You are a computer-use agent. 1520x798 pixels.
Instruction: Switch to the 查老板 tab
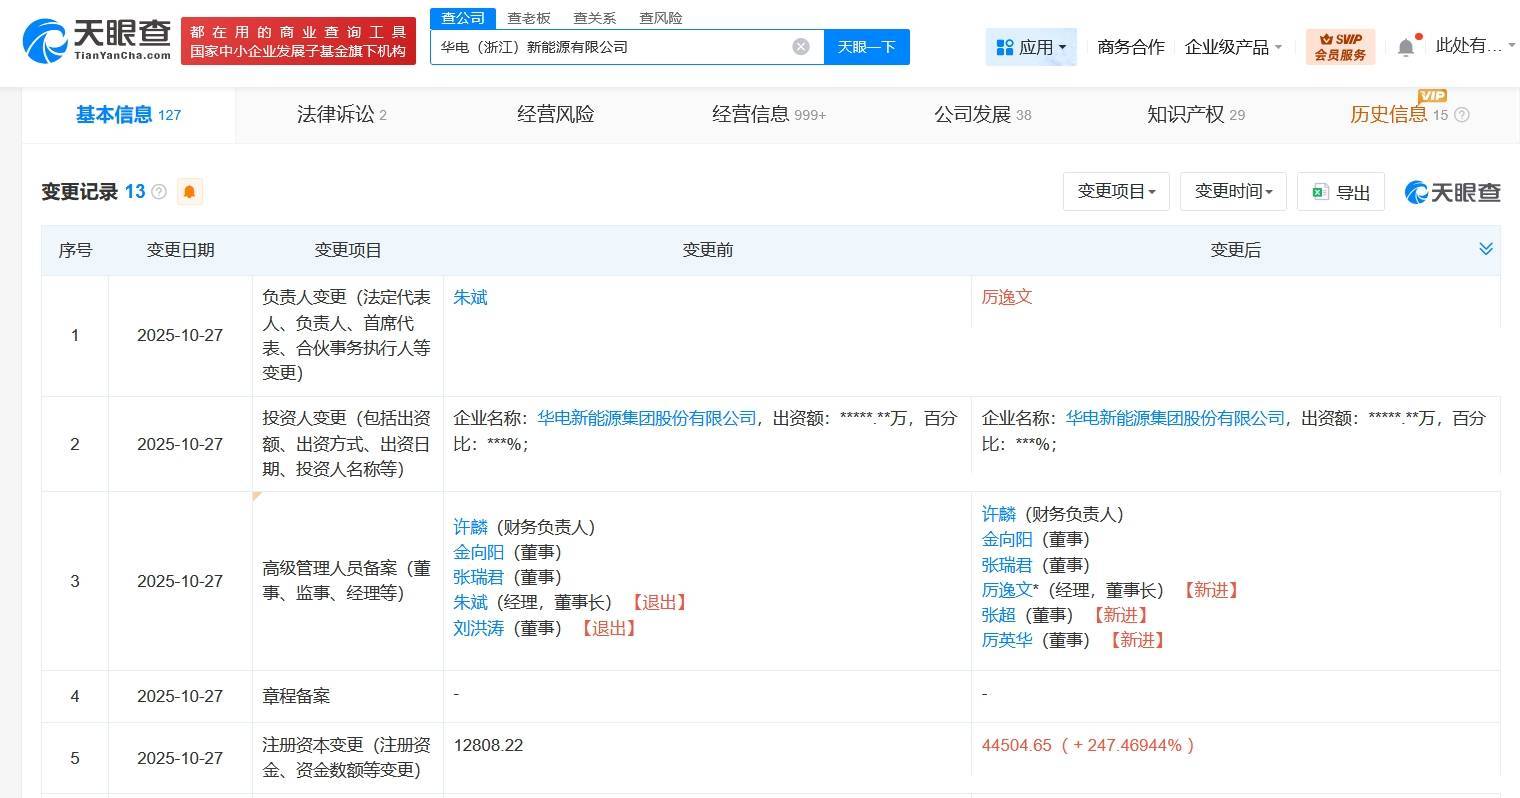coord(528,17)
